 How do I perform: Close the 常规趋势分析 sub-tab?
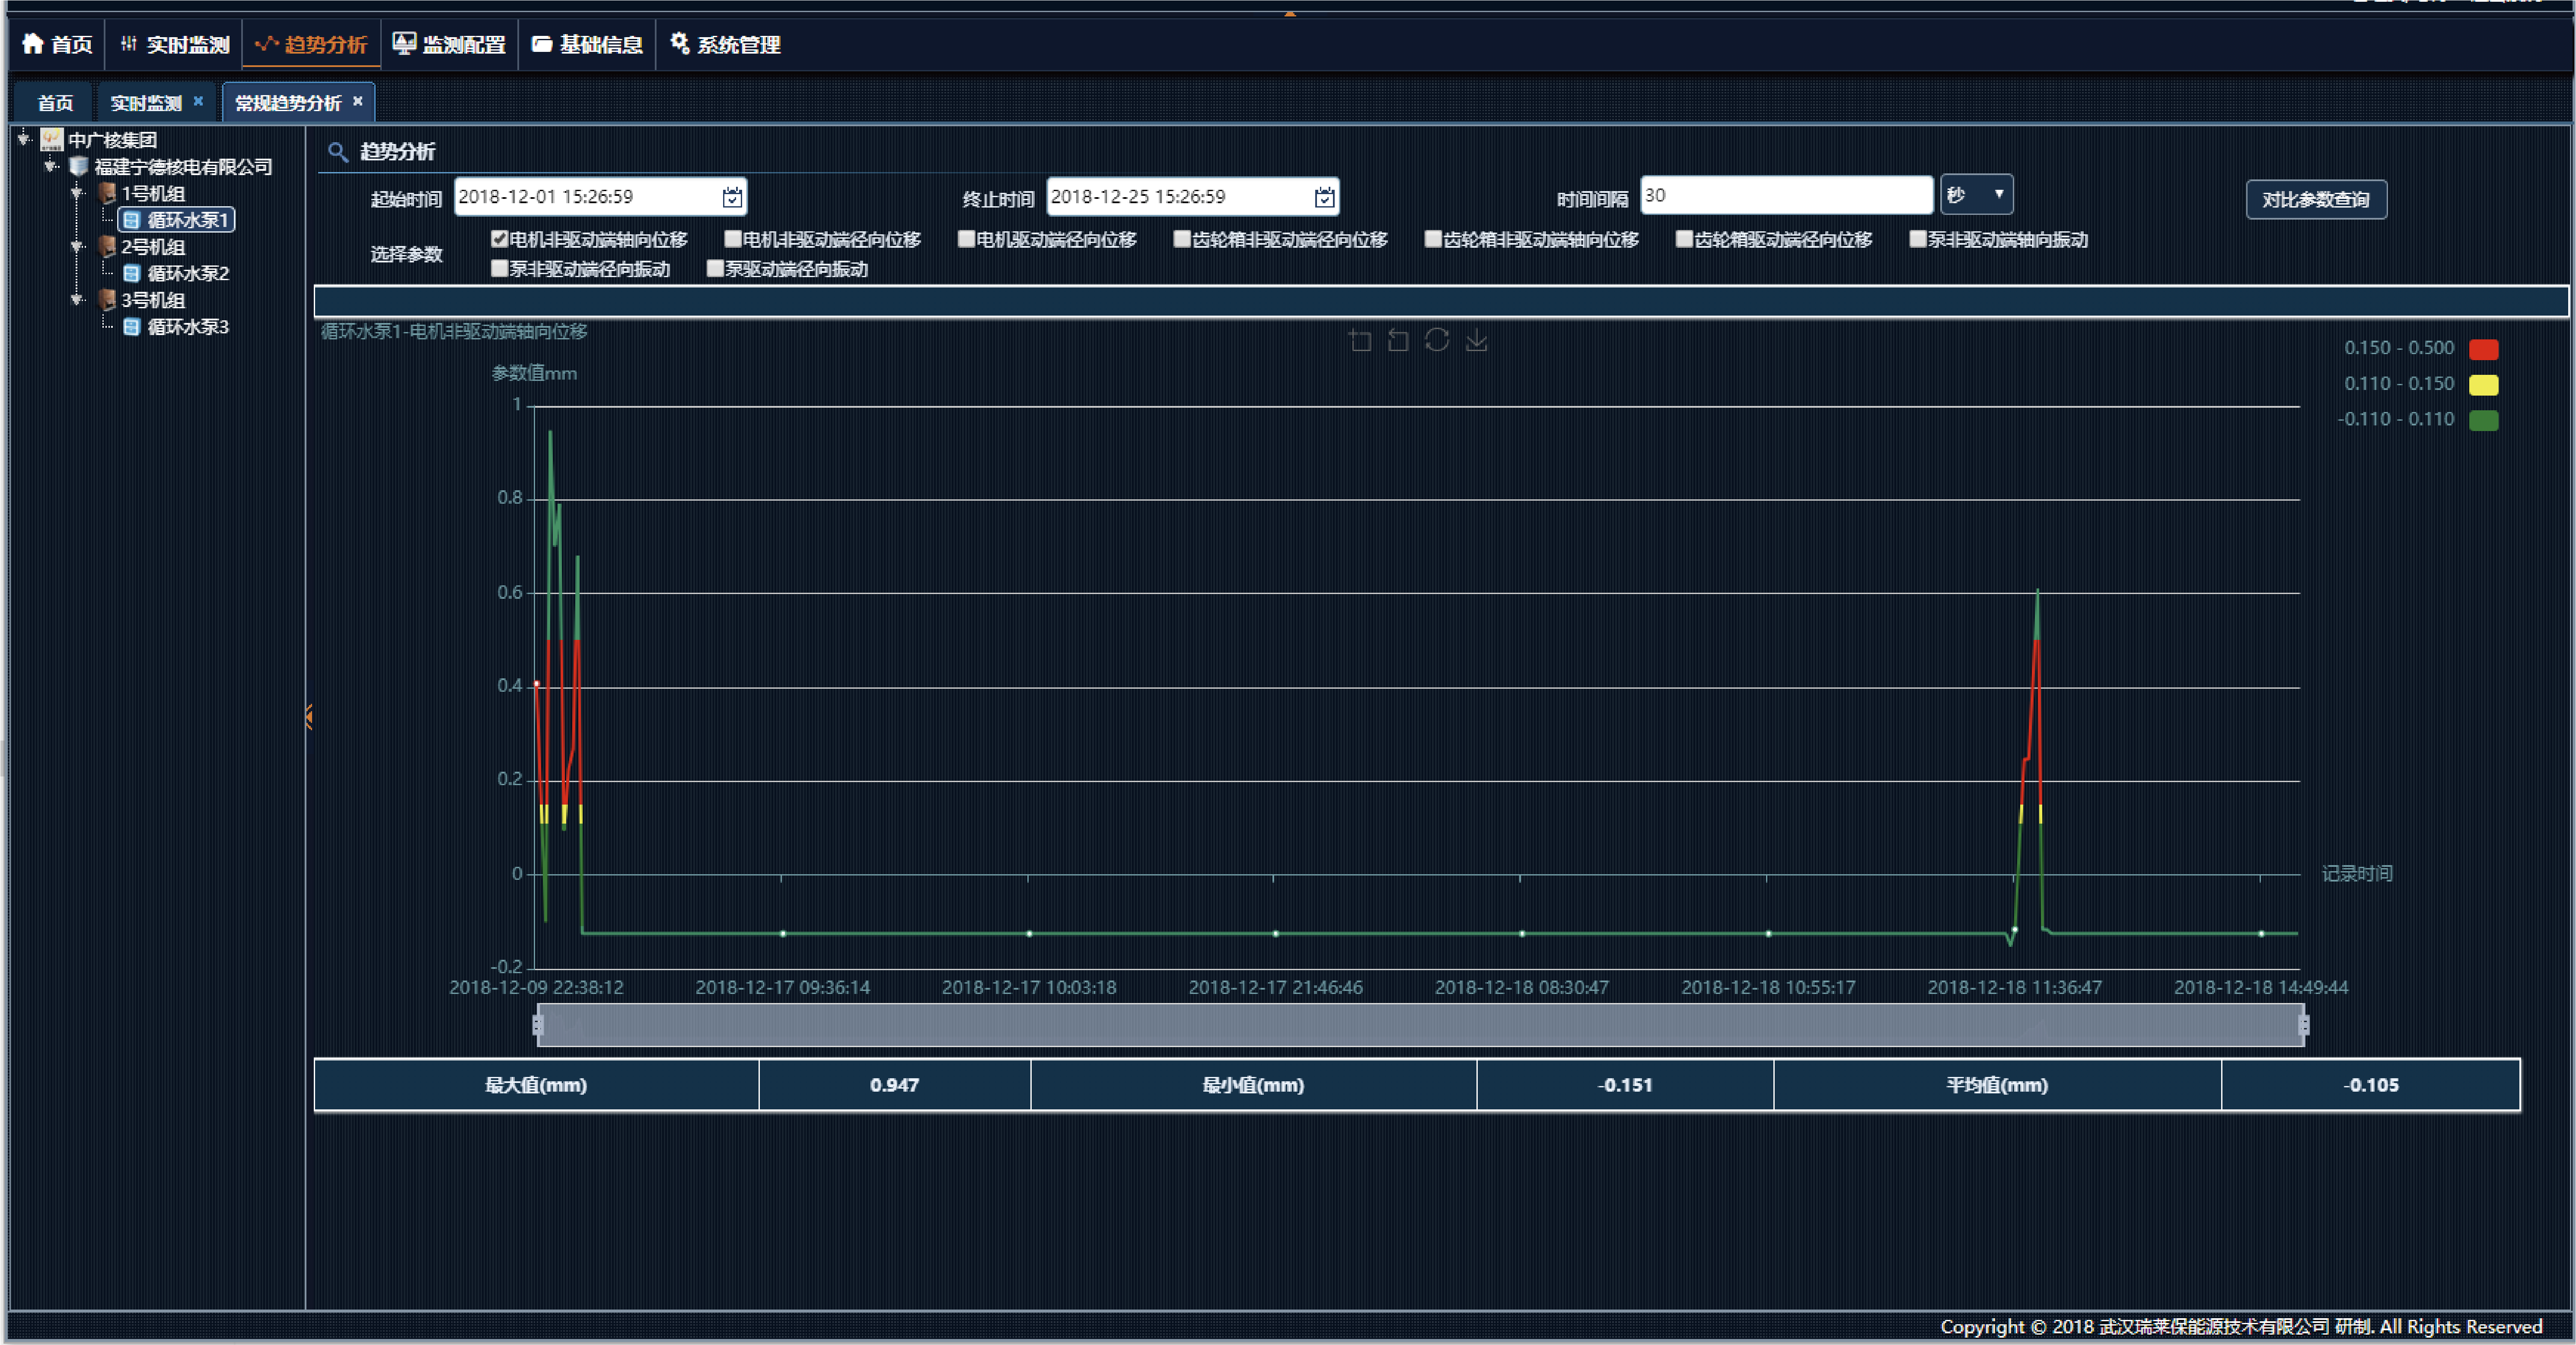357,101
